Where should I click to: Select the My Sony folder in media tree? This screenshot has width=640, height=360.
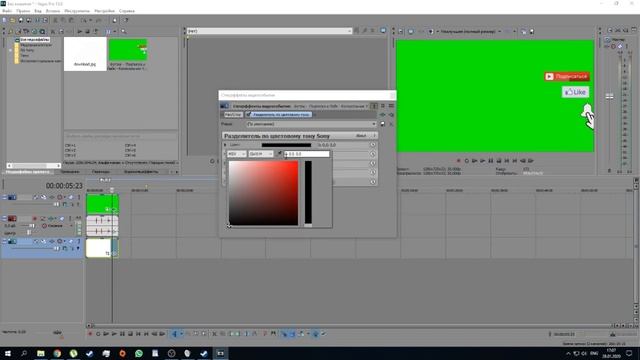27,50
